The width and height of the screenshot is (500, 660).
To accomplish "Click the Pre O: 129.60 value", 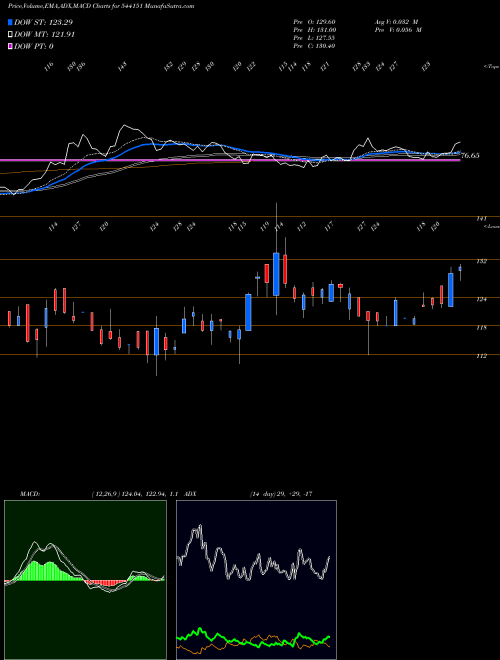I will [314, 22].
